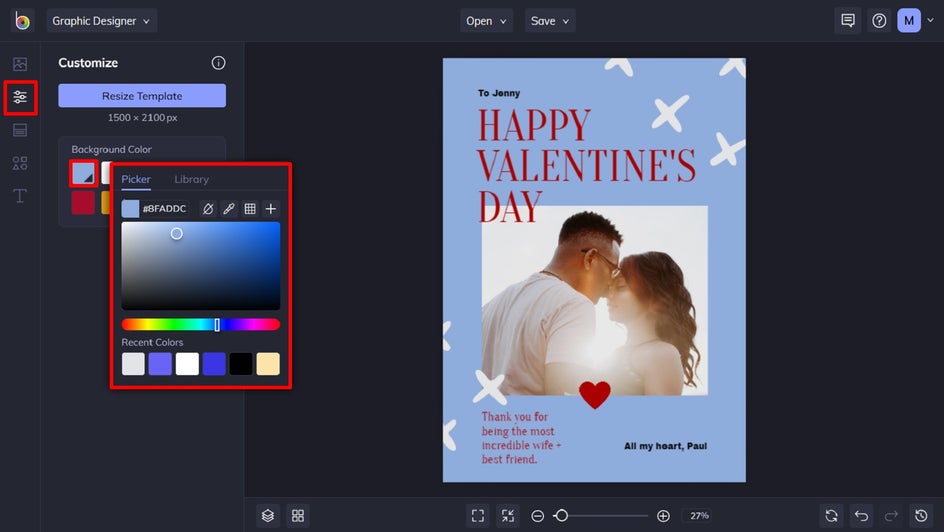This screenshot has width=944, height=532.
Task: Open the Save dropdown menu
Action: point(550,21)
